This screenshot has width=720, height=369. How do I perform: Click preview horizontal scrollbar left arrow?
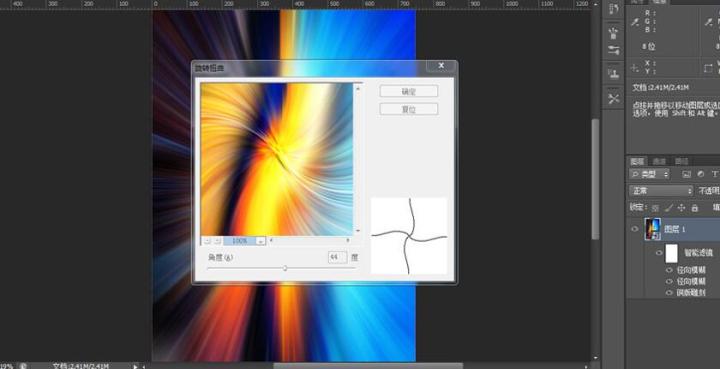click(x=271, y=240)
